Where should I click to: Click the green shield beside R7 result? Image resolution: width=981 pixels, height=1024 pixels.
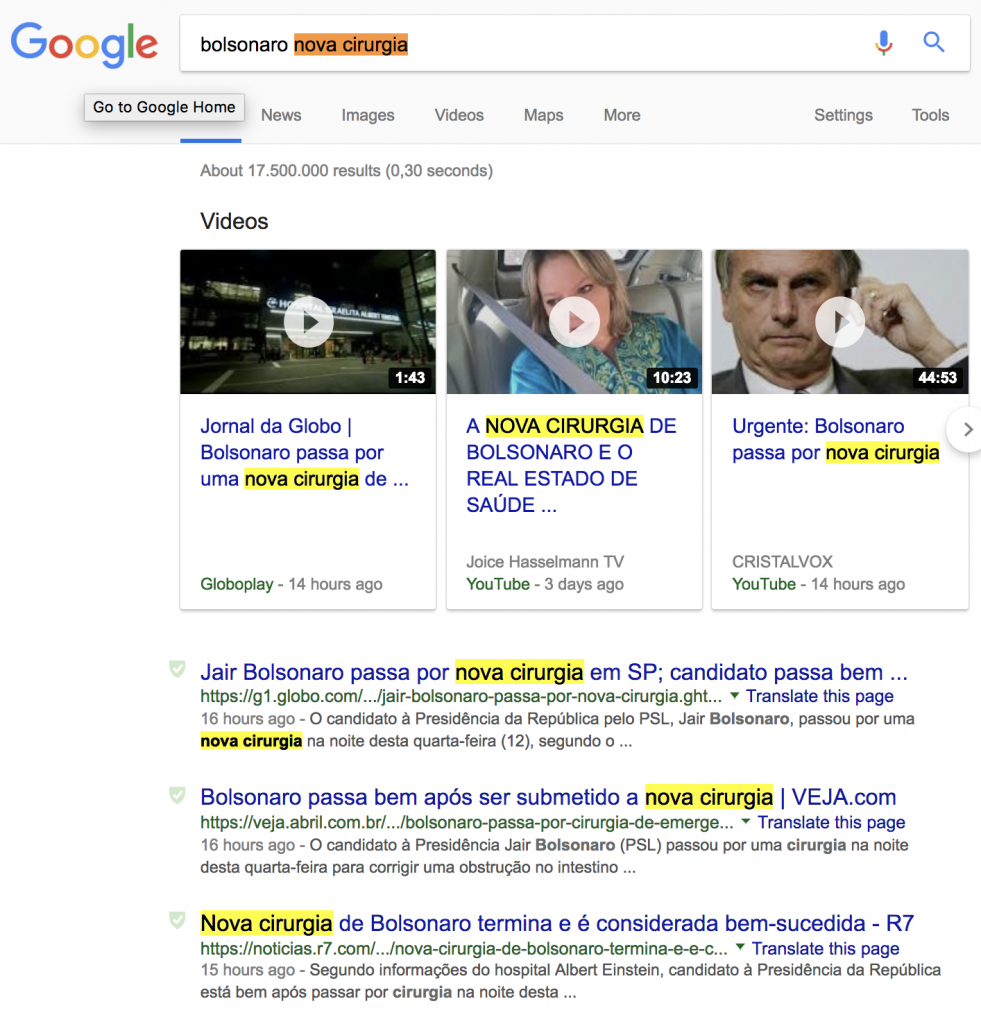pos(177,921)
